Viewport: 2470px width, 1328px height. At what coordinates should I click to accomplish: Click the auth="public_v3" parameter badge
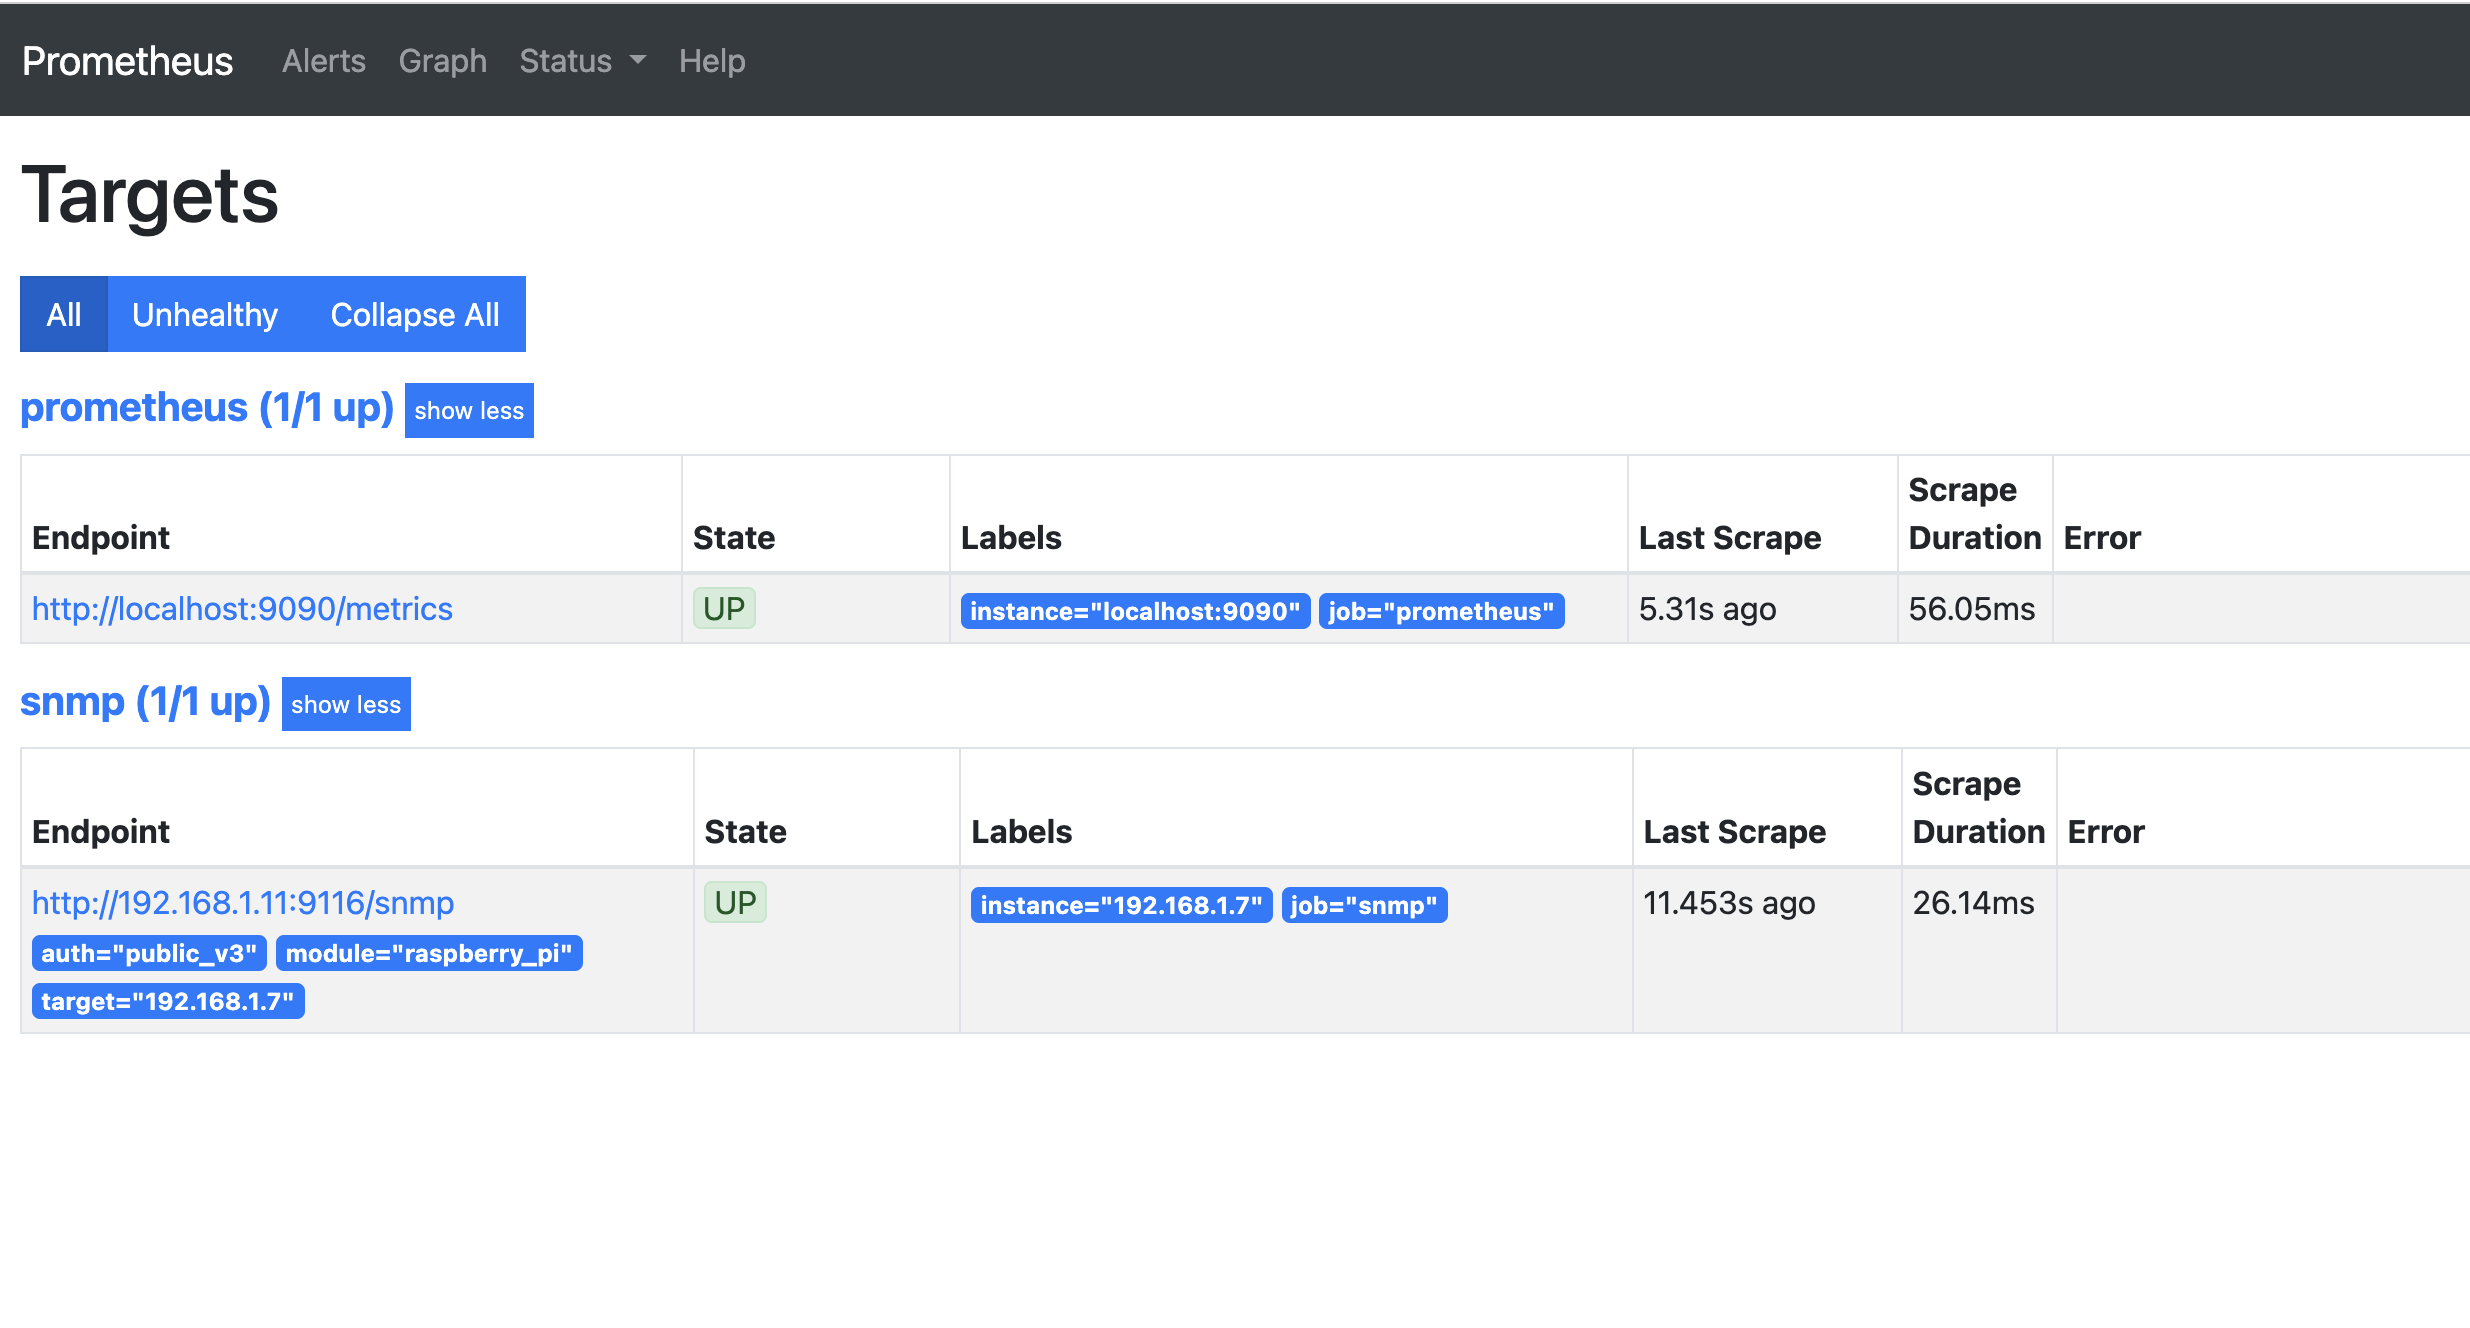click(x=149, y=953)
